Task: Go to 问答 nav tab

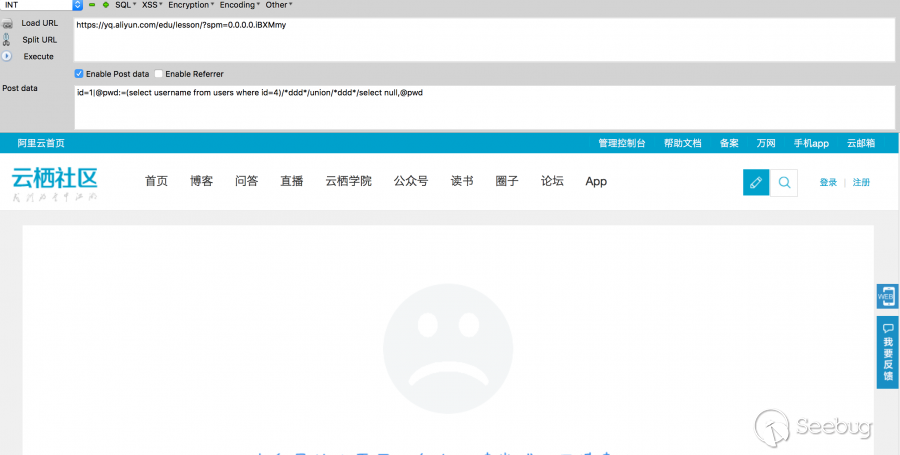Action: click(247, 181)
